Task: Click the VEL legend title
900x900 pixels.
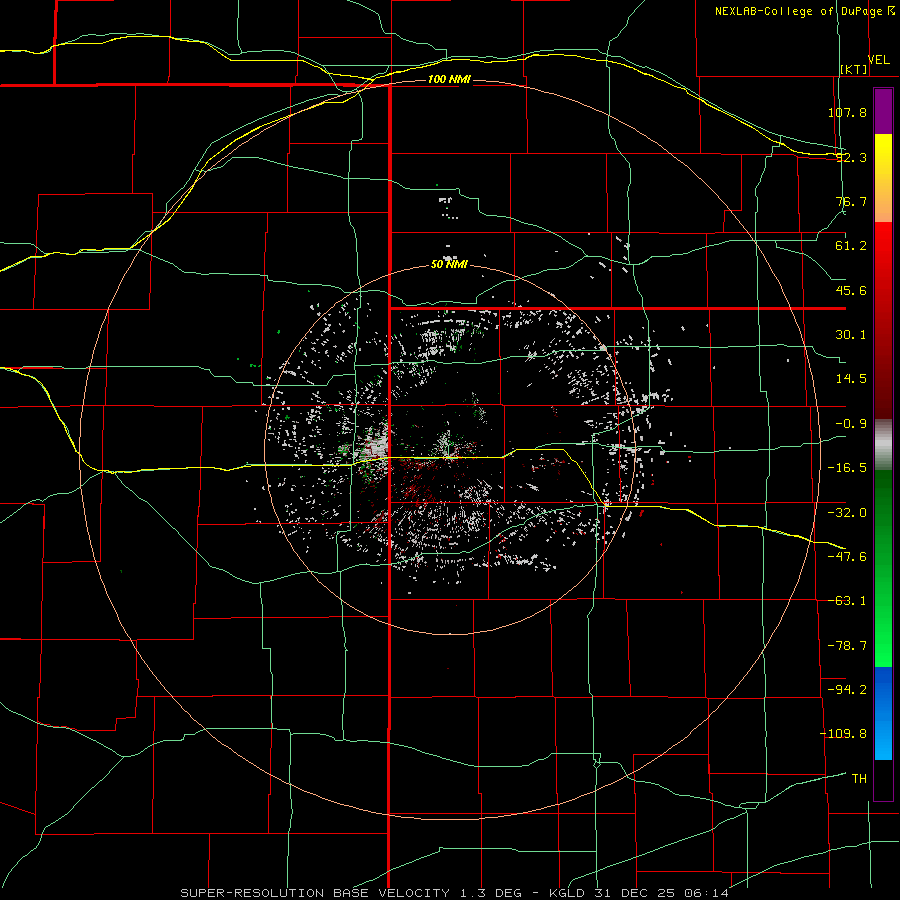Action: [x=879, y=60]
